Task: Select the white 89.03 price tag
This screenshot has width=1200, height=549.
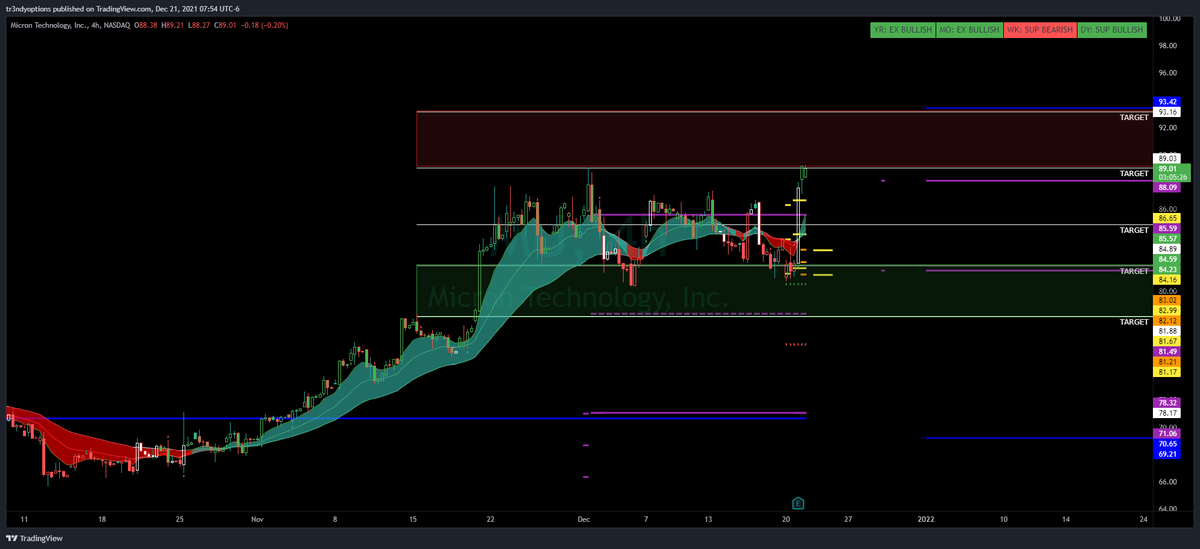Action: 1168,158
